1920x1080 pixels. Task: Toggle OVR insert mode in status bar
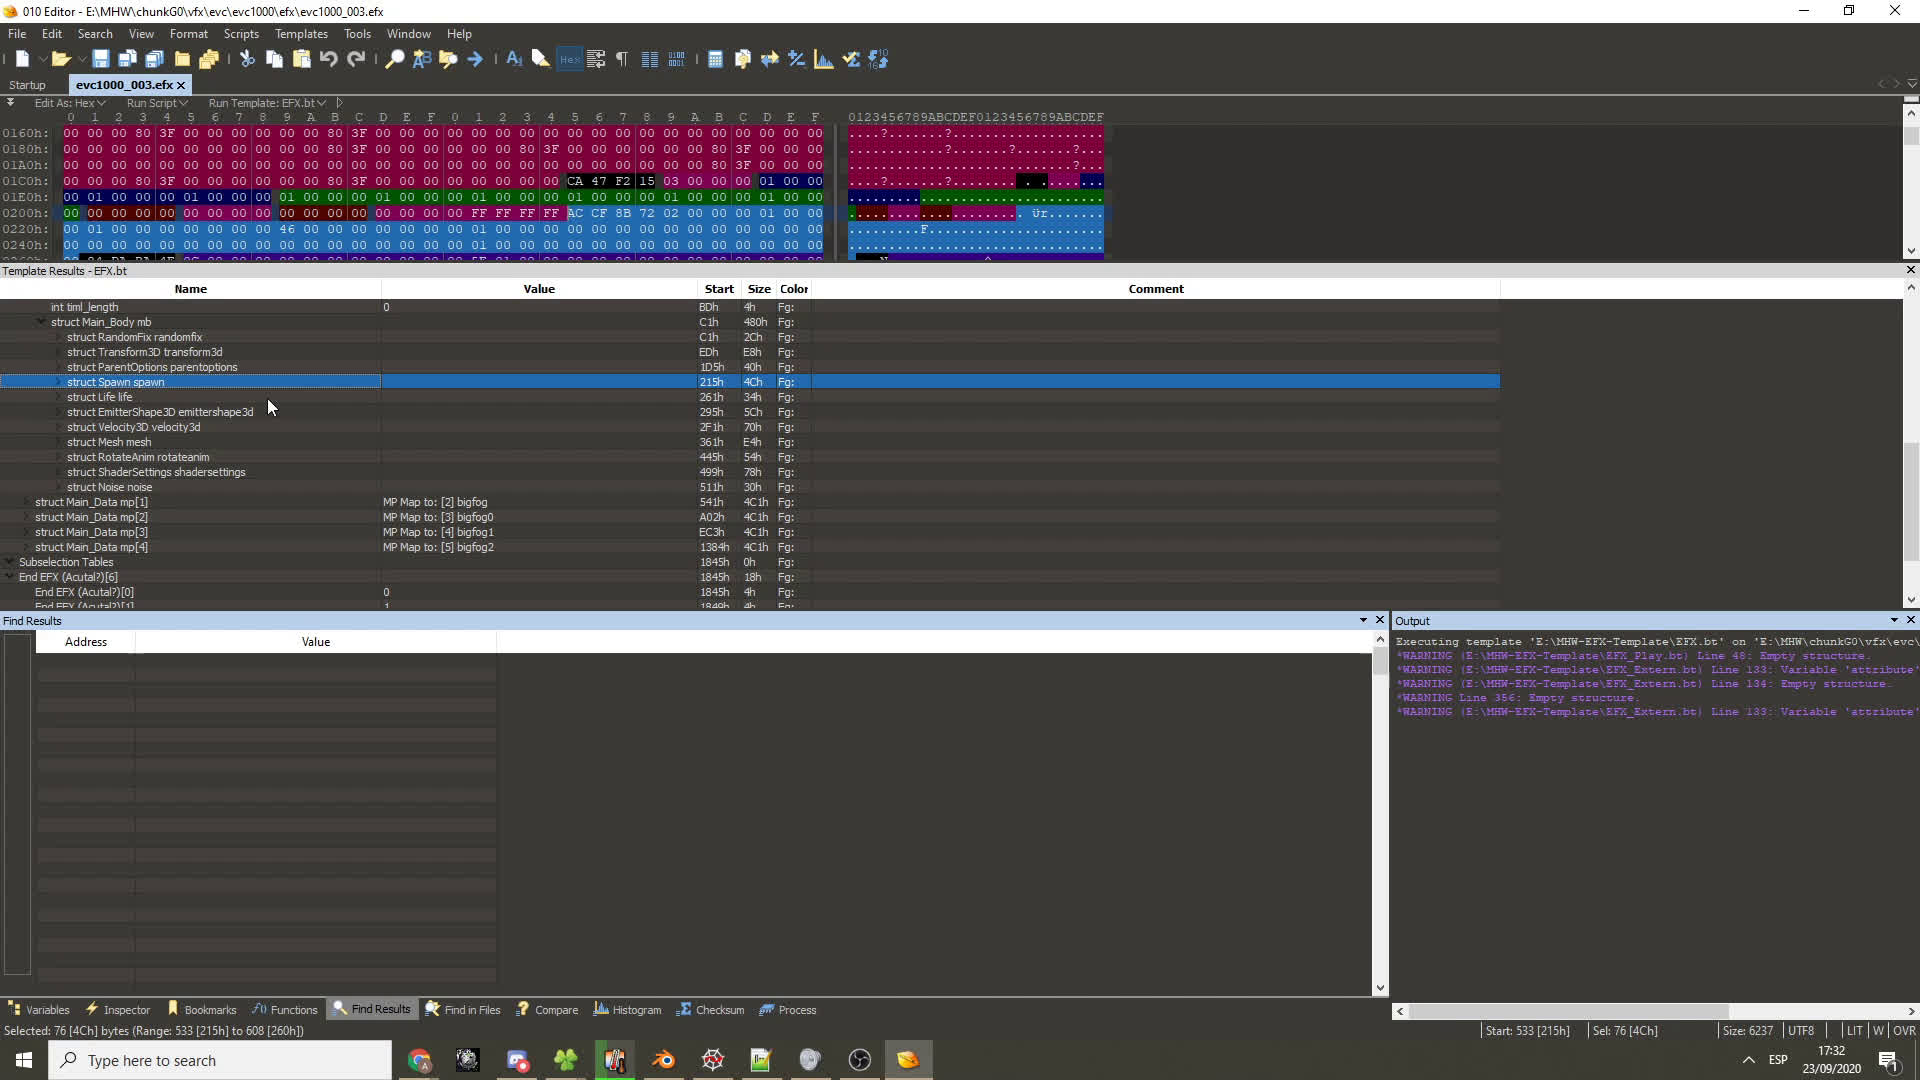(x=1904, y=1030)
